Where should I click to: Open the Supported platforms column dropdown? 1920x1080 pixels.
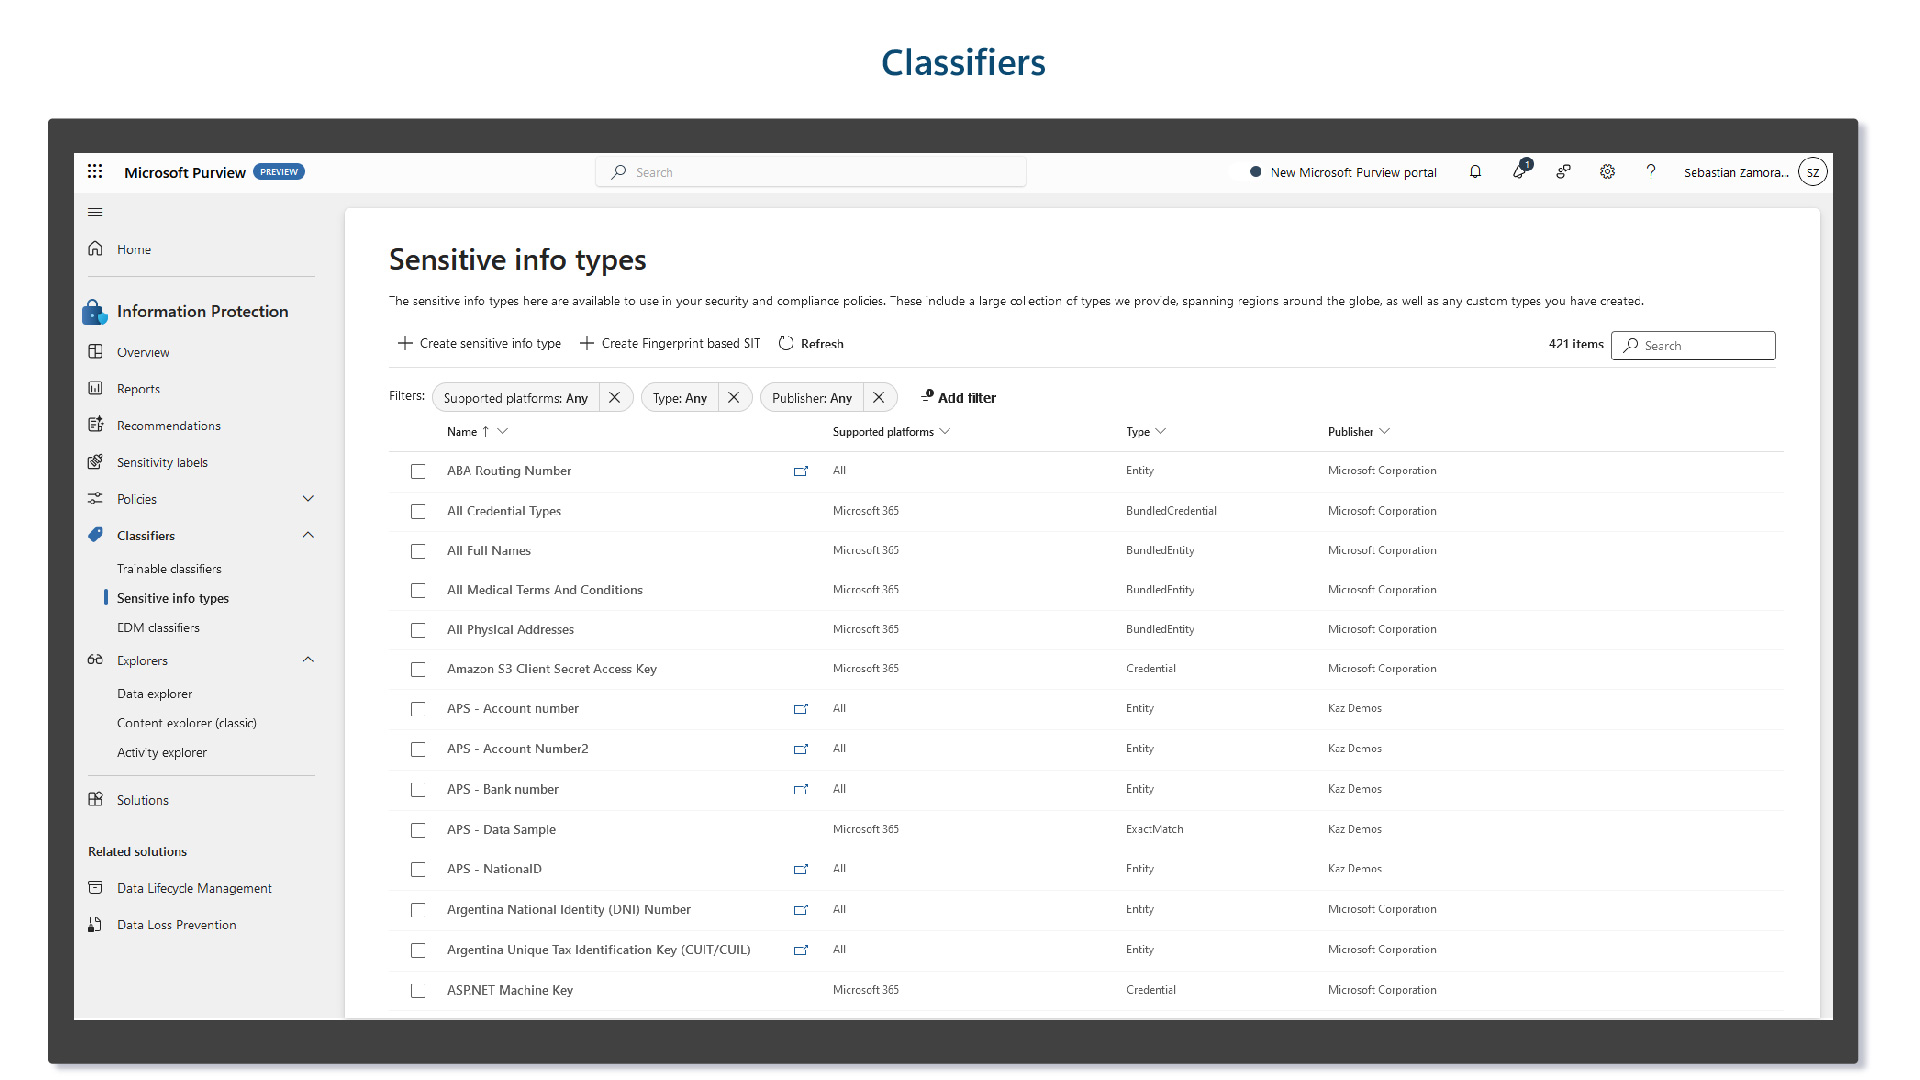[x=945, y=431]
